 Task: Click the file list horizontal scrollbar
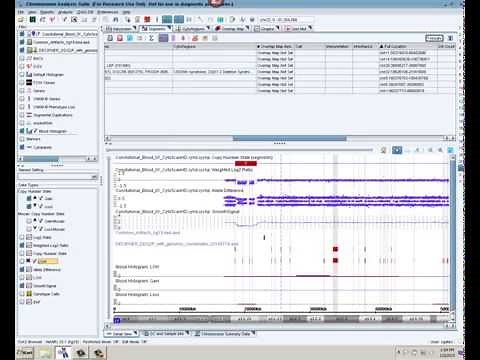pyautogui.click(x=57, y=159)
